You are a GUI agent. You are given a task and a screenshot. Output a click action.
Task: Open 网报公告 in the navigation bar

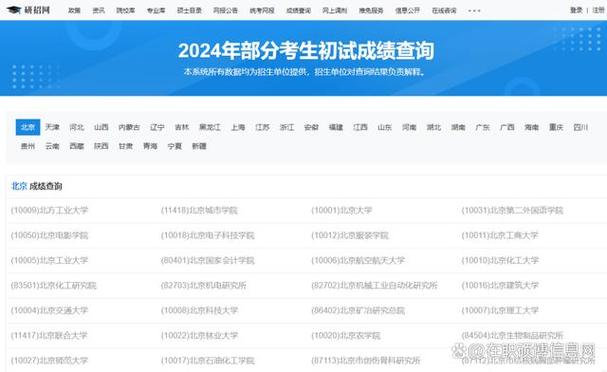coord(225,10)
